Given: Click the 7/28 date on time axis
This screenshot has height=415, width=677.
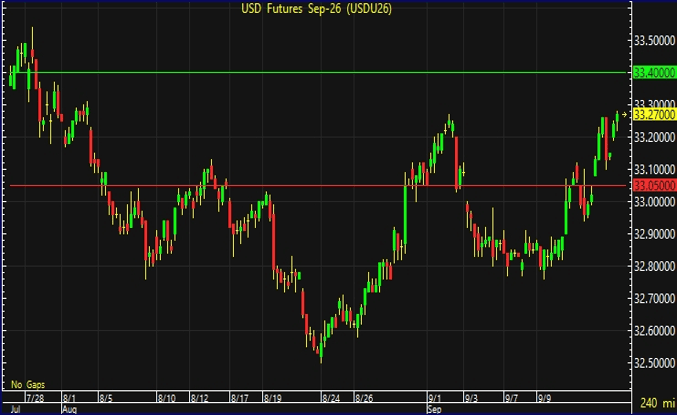Looking at the screenshot, I should (x=35, y=398).
